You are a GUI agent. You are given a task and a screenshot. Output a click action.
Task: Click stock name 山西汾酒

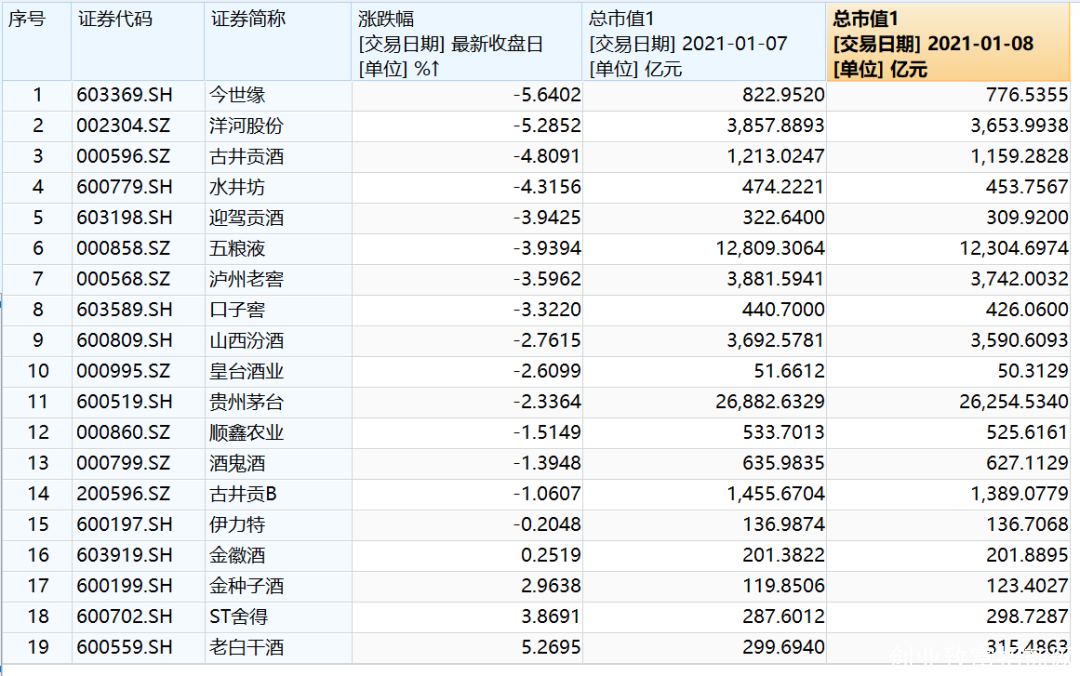click(246, 340)
